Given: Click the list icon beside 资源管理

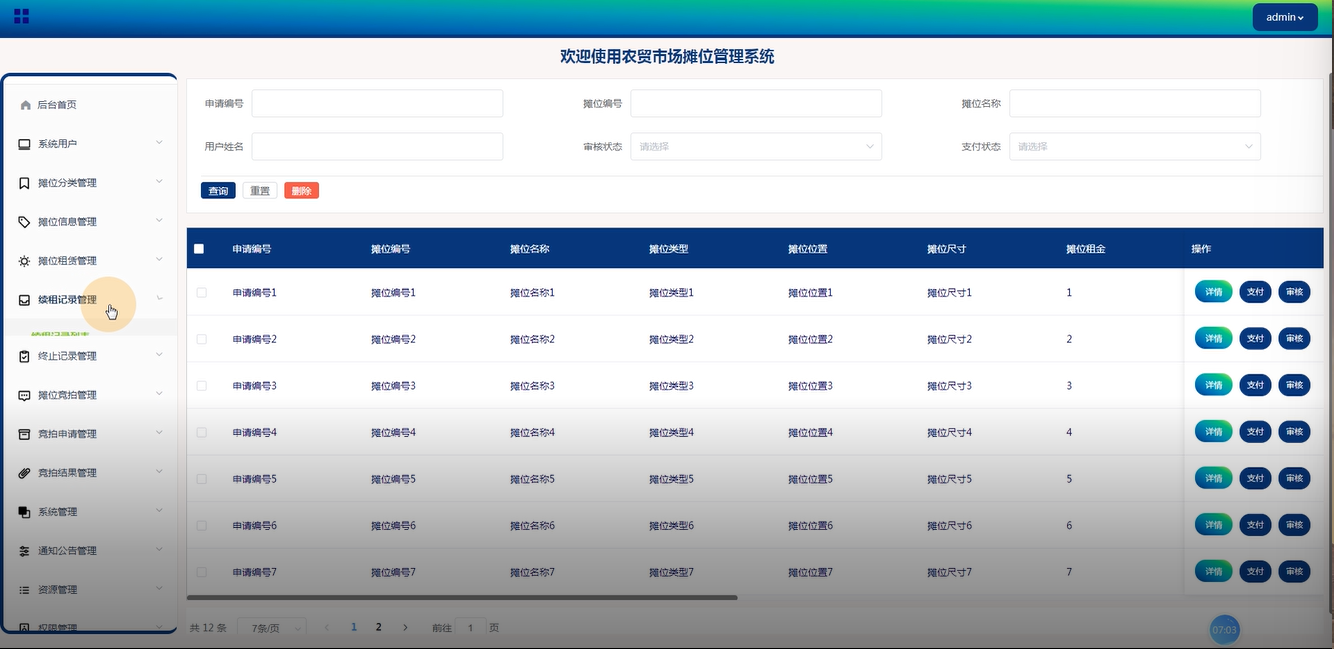Looking at the screenshot, I should click(x=25, y=590).
